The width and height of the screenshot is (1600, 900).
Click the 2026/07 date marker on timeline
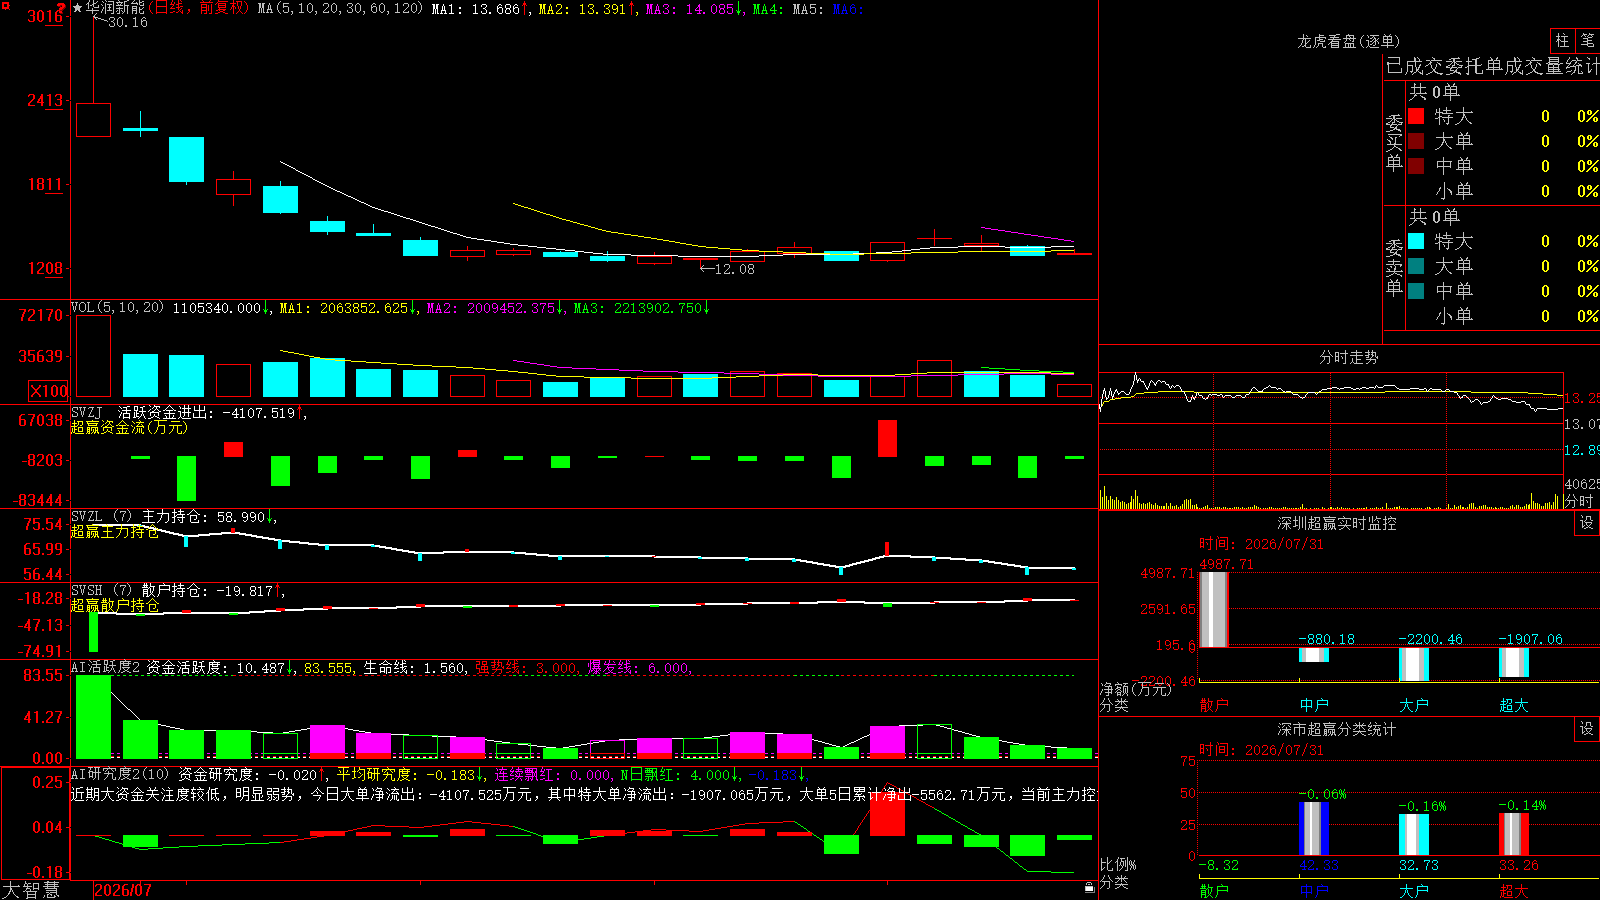[123, 890]
